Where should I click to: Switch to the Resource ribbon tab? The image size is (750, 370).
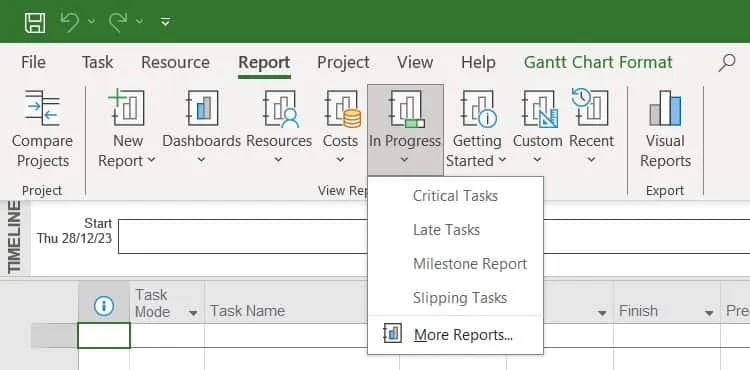175,63
